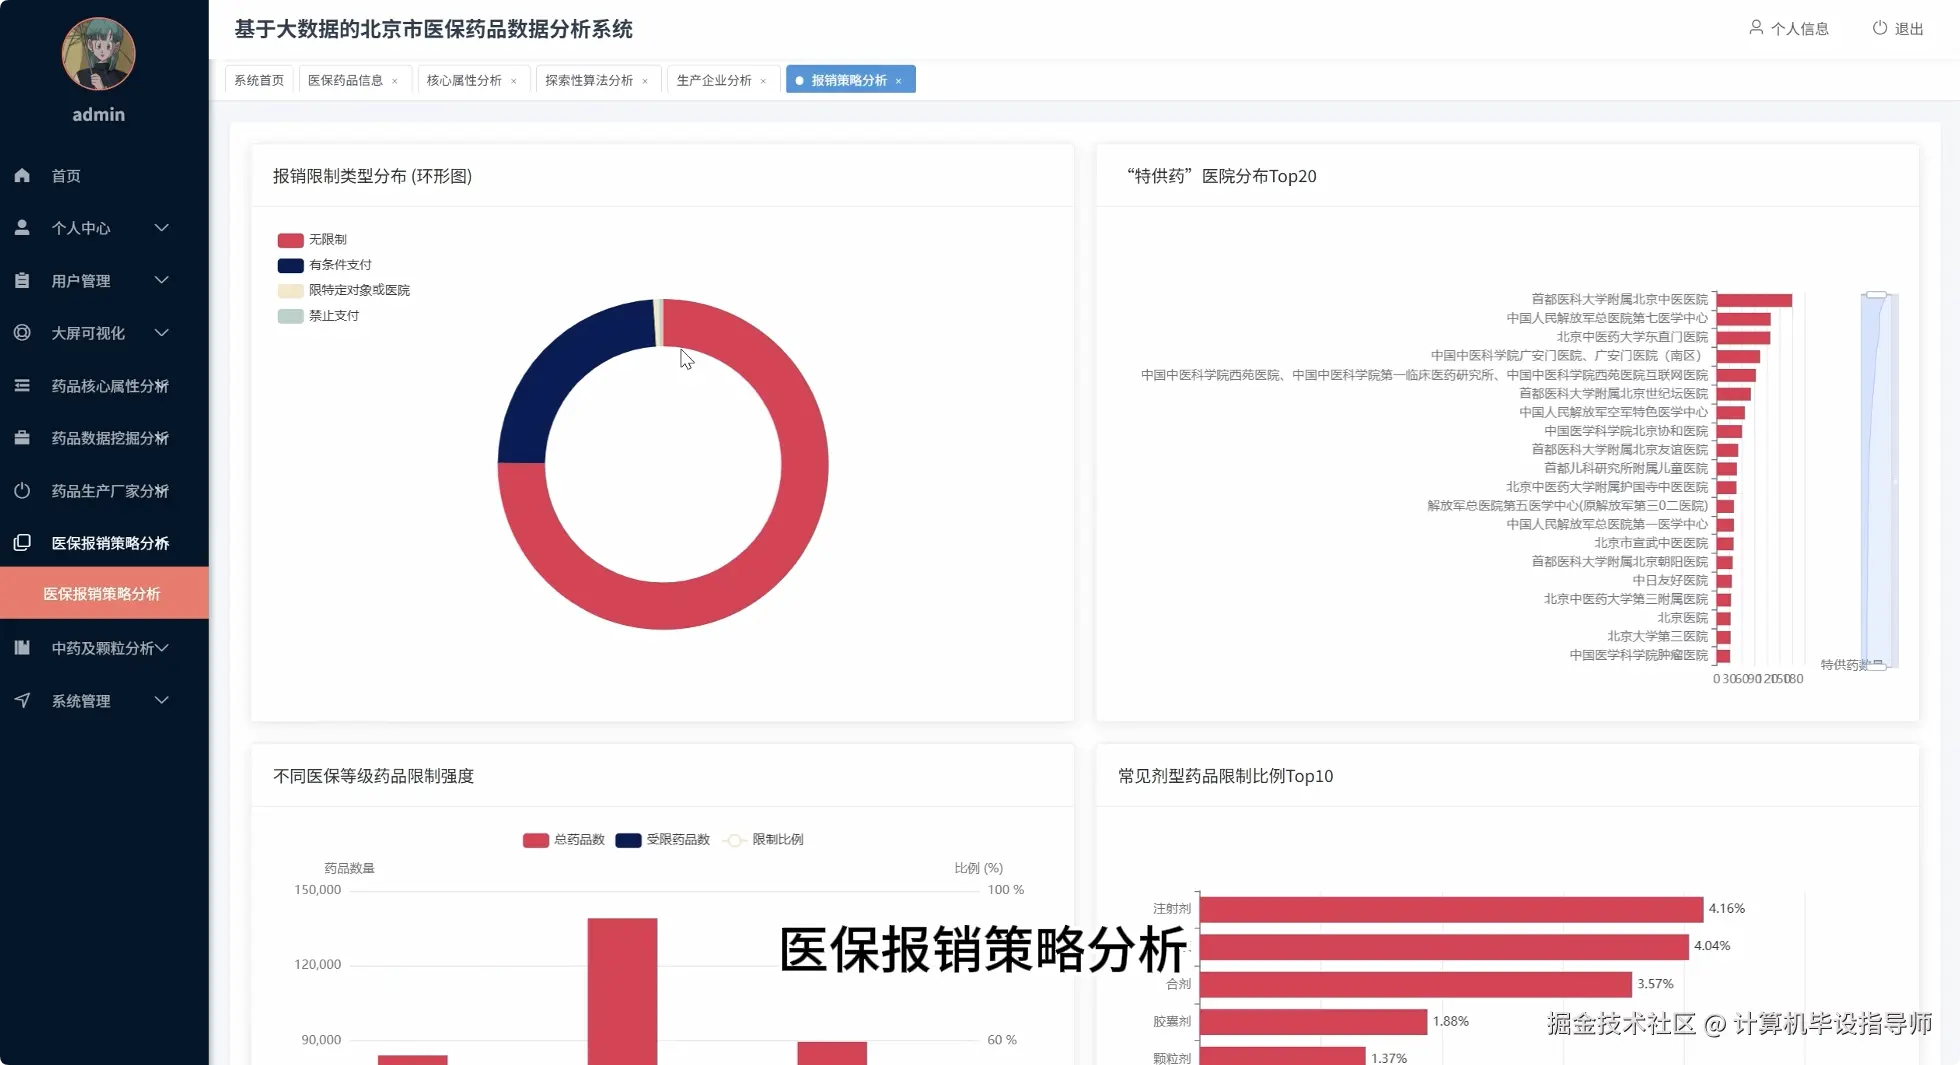Click the 药品数据挖掘分析 sidebar icon
Screen dimensions: 1960x1065
tap(22, 438)
